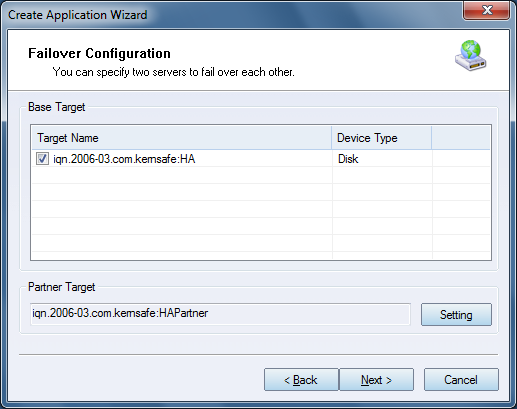
Task: Close the wizard window with X
Action: pyautogui.click(x=487, y=10)
